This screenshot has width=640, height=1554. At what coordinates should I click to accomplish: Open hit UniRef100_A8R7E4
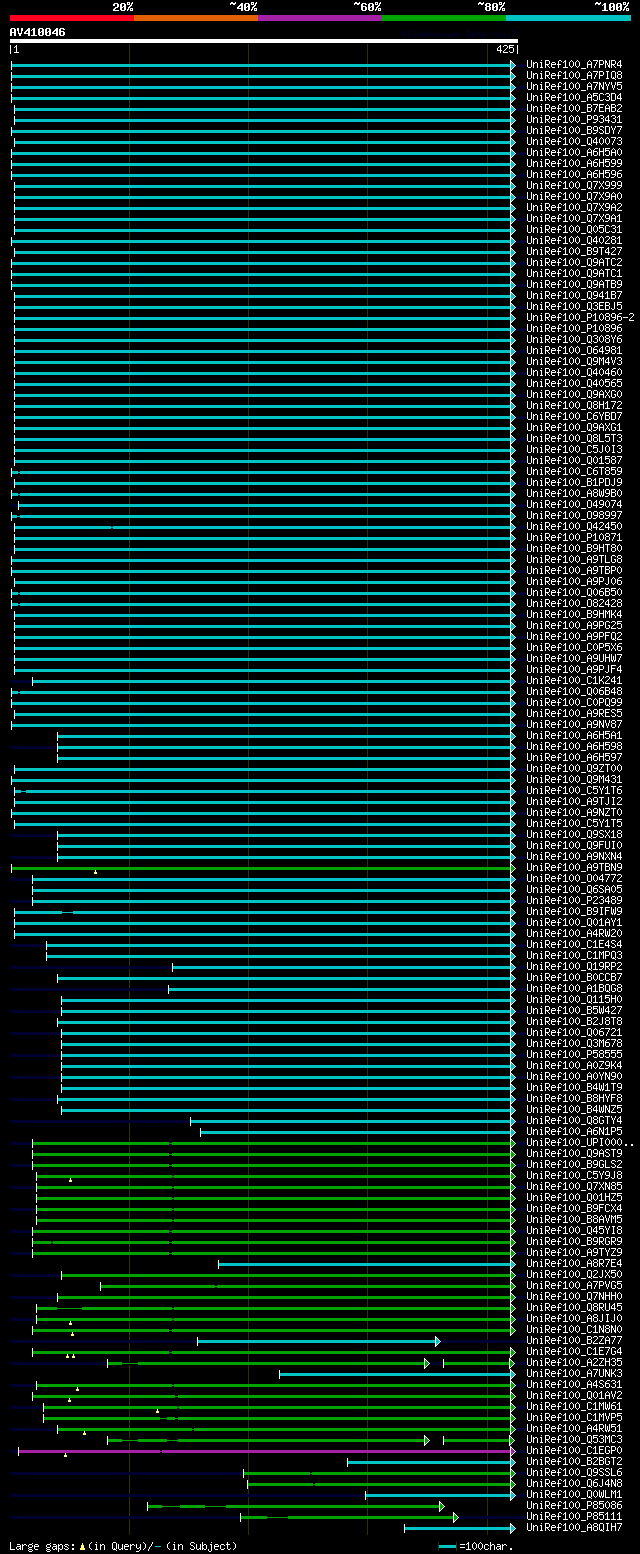[574, 1264]
